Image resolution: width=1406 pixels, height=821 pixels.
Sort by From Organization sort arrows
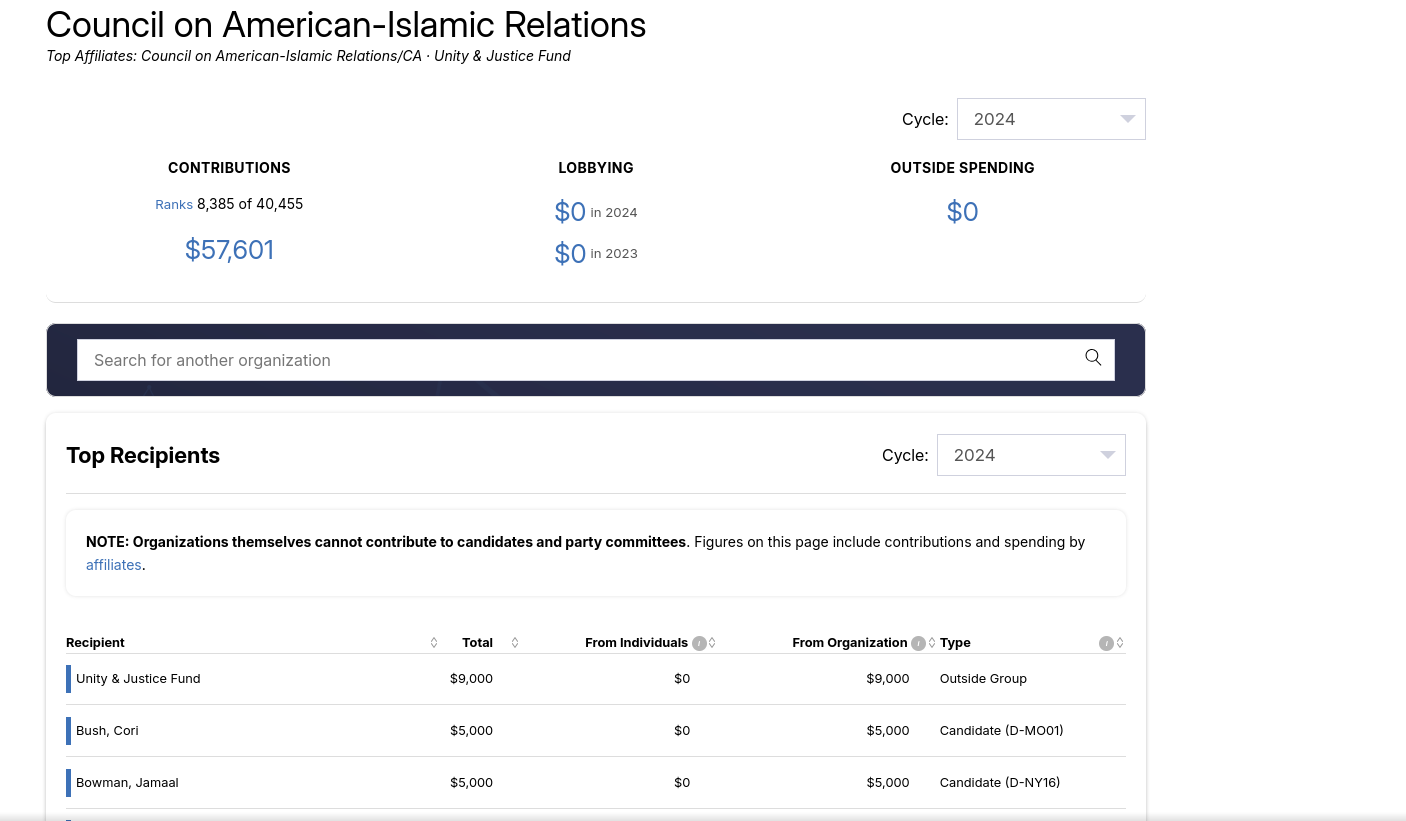[932, 643]
